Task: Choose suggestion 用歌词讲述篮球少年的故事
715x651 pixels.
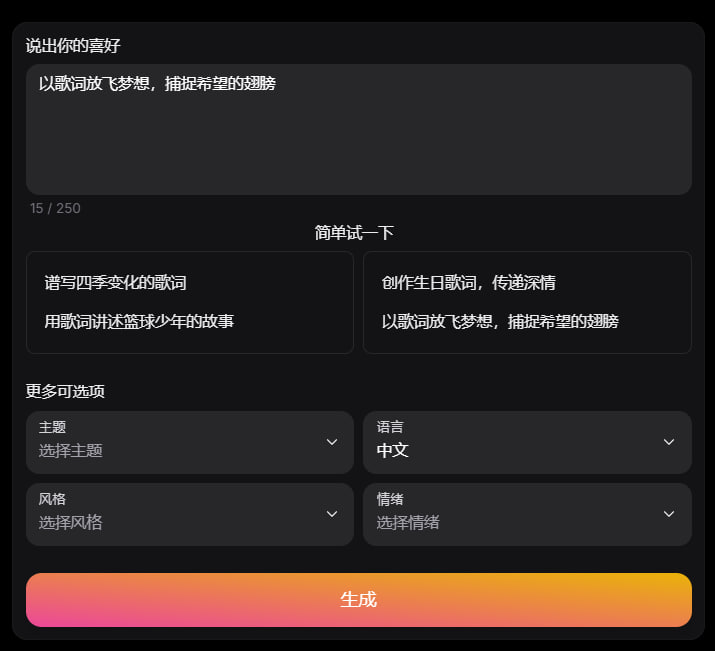Action: tap(139, 321)
